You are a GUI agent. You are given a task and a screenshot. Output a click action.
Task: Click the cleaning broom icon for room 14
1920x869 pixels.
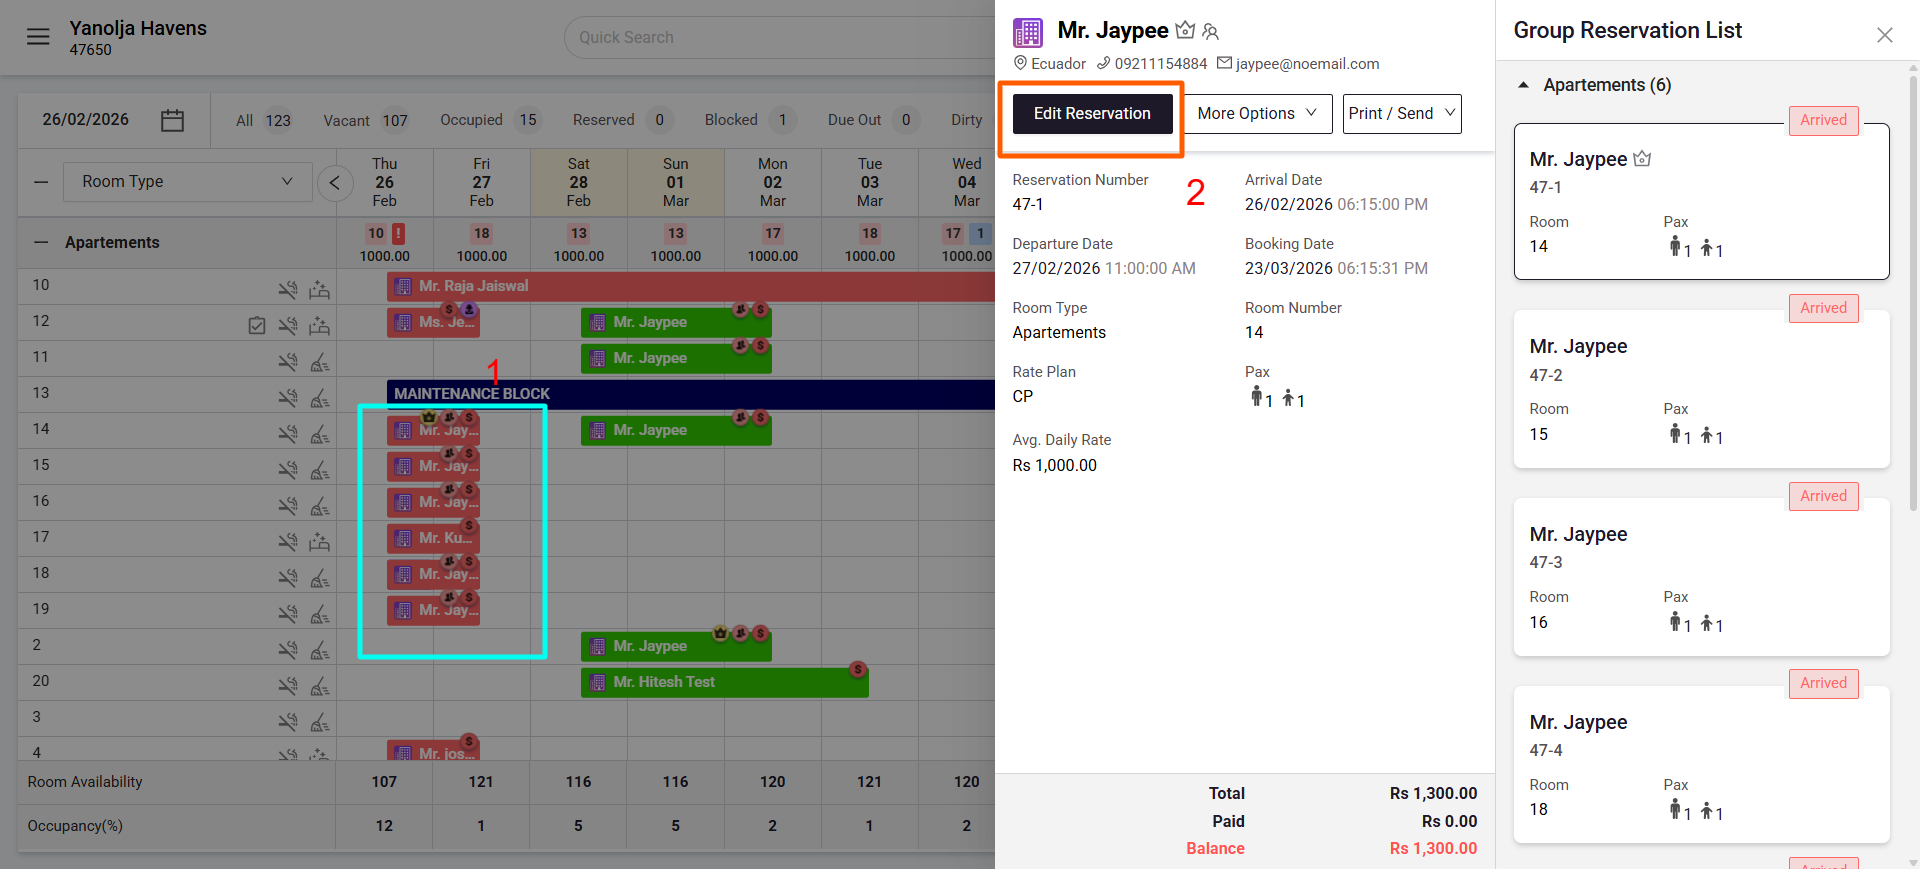(x=320, y=434)
